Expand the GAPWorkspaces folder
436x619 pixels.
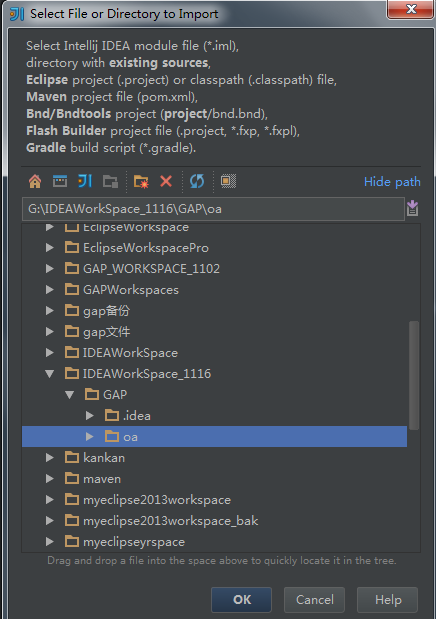50,289
